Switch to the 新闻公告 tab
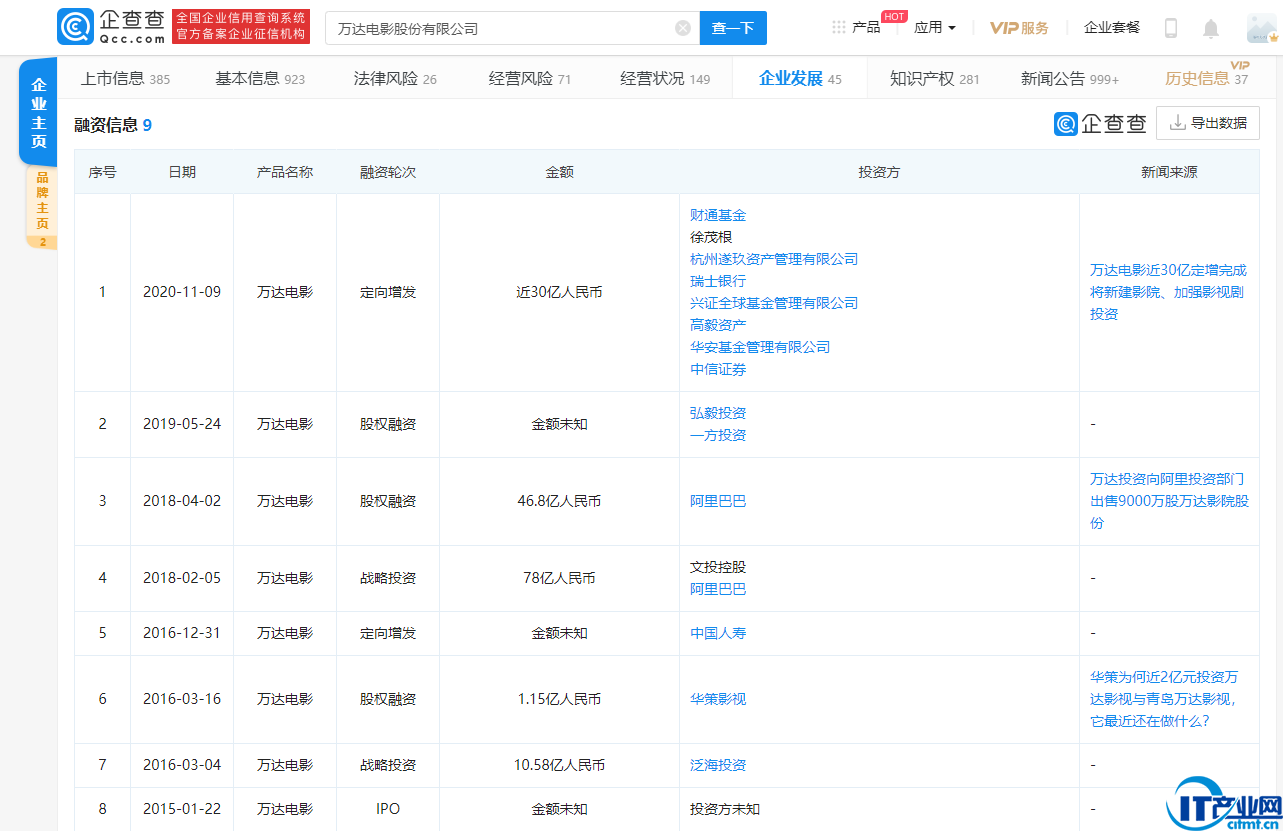This screenshot has height=831, width=1283. pyautogui.click(x=1070, y=78)
